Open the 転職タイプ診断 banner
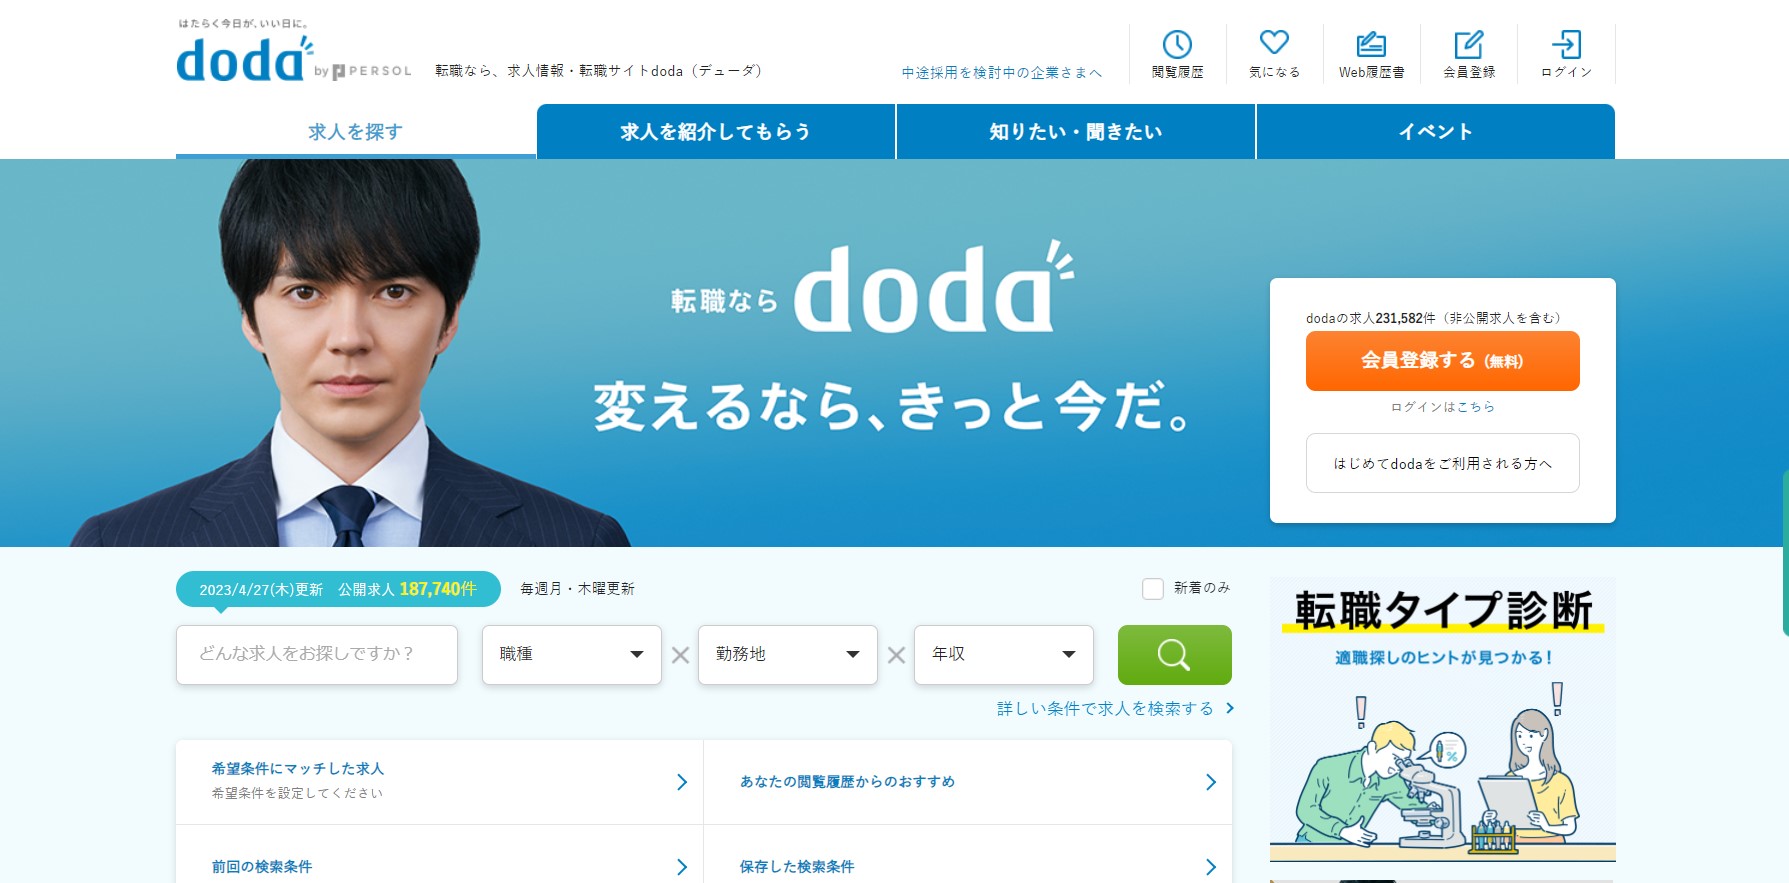1789x883 pixels. [1443, 719]
